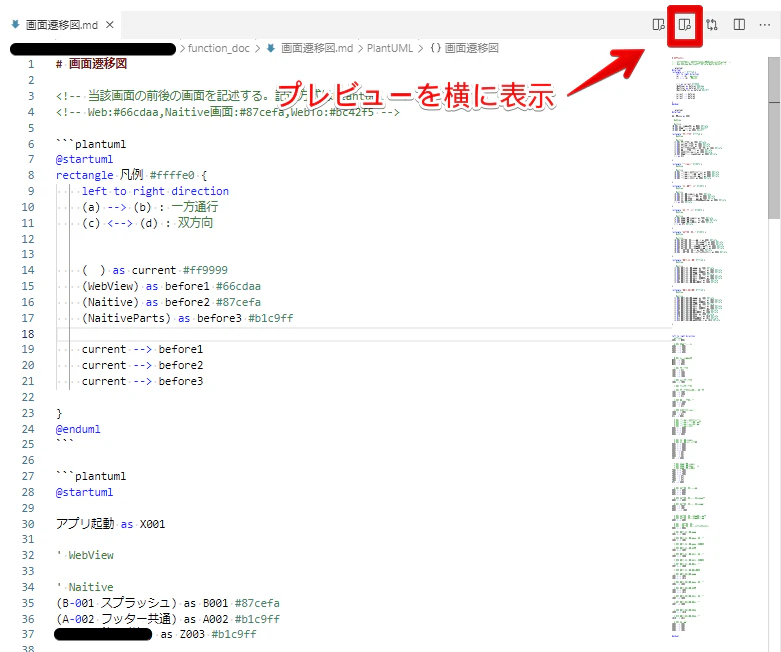Select the 画面遷移図.md editor tab
This screenshot has width=781, height=652.
point(62,24)
